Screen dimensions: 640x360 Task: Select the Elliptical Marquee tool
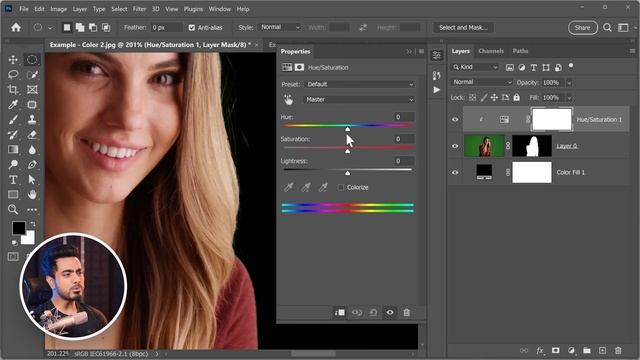click(x=32, y=60)
